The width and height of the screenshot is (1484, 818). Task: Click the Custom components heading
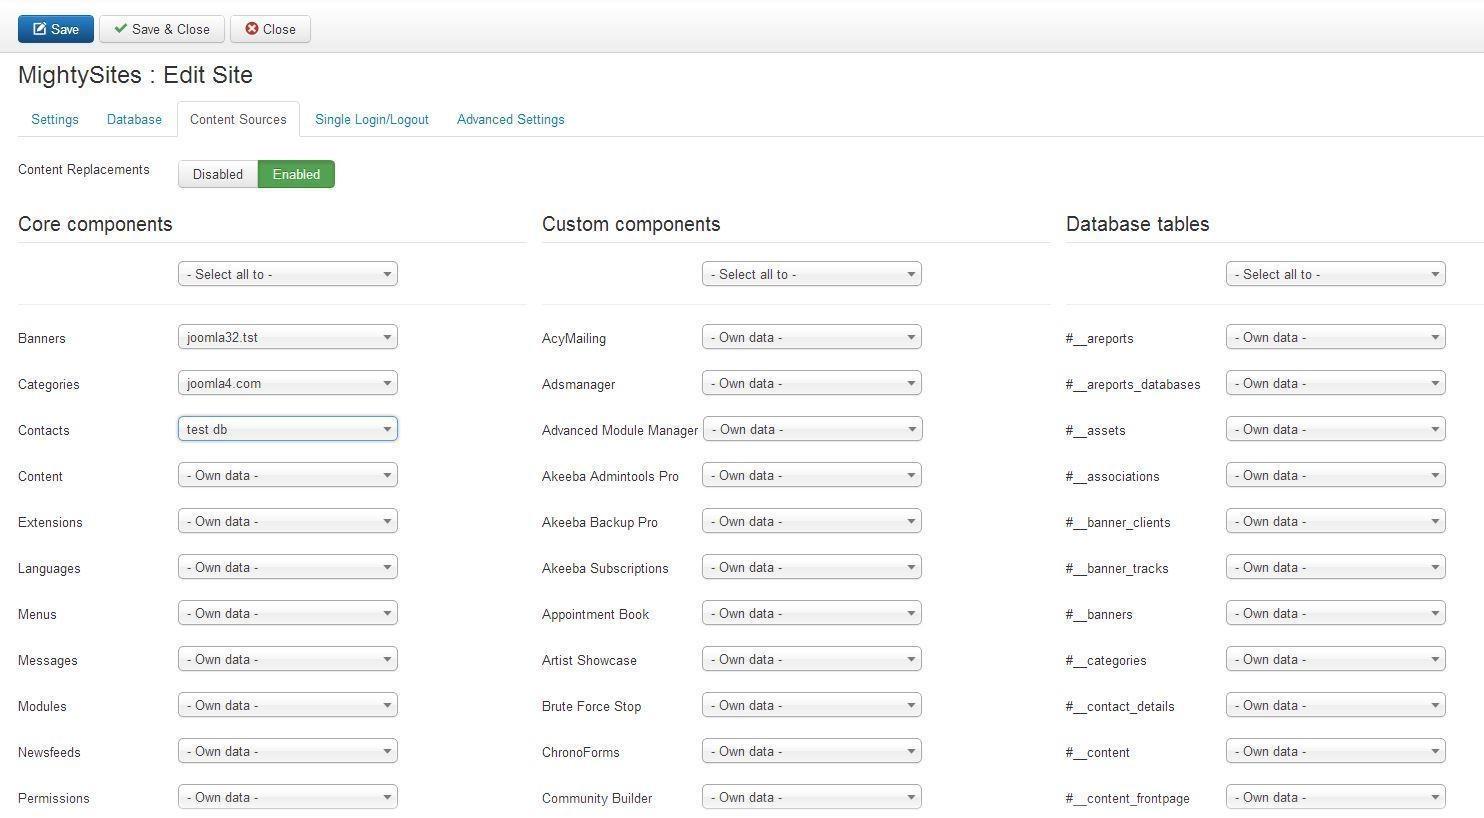tap(631, 224)
